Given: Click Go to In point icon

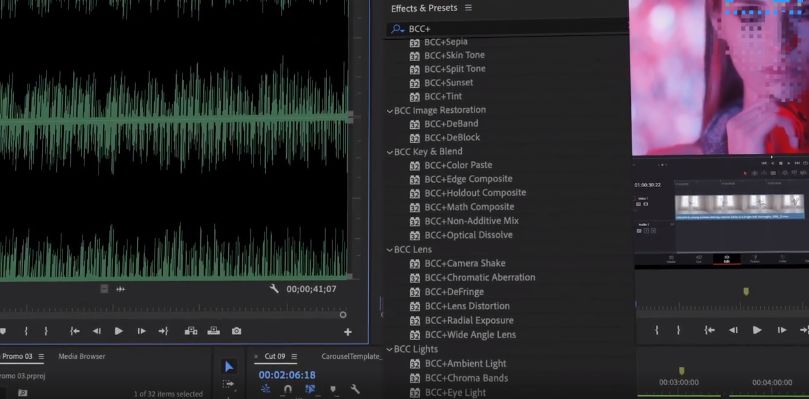Looking at the screenshot, I should point(75,331).
